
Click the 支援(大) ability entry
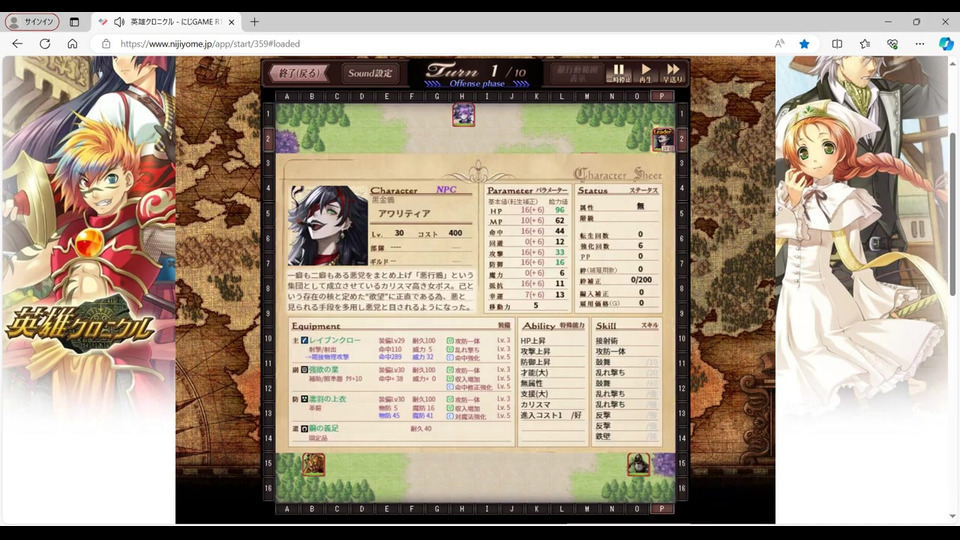[x=534, y=394]
